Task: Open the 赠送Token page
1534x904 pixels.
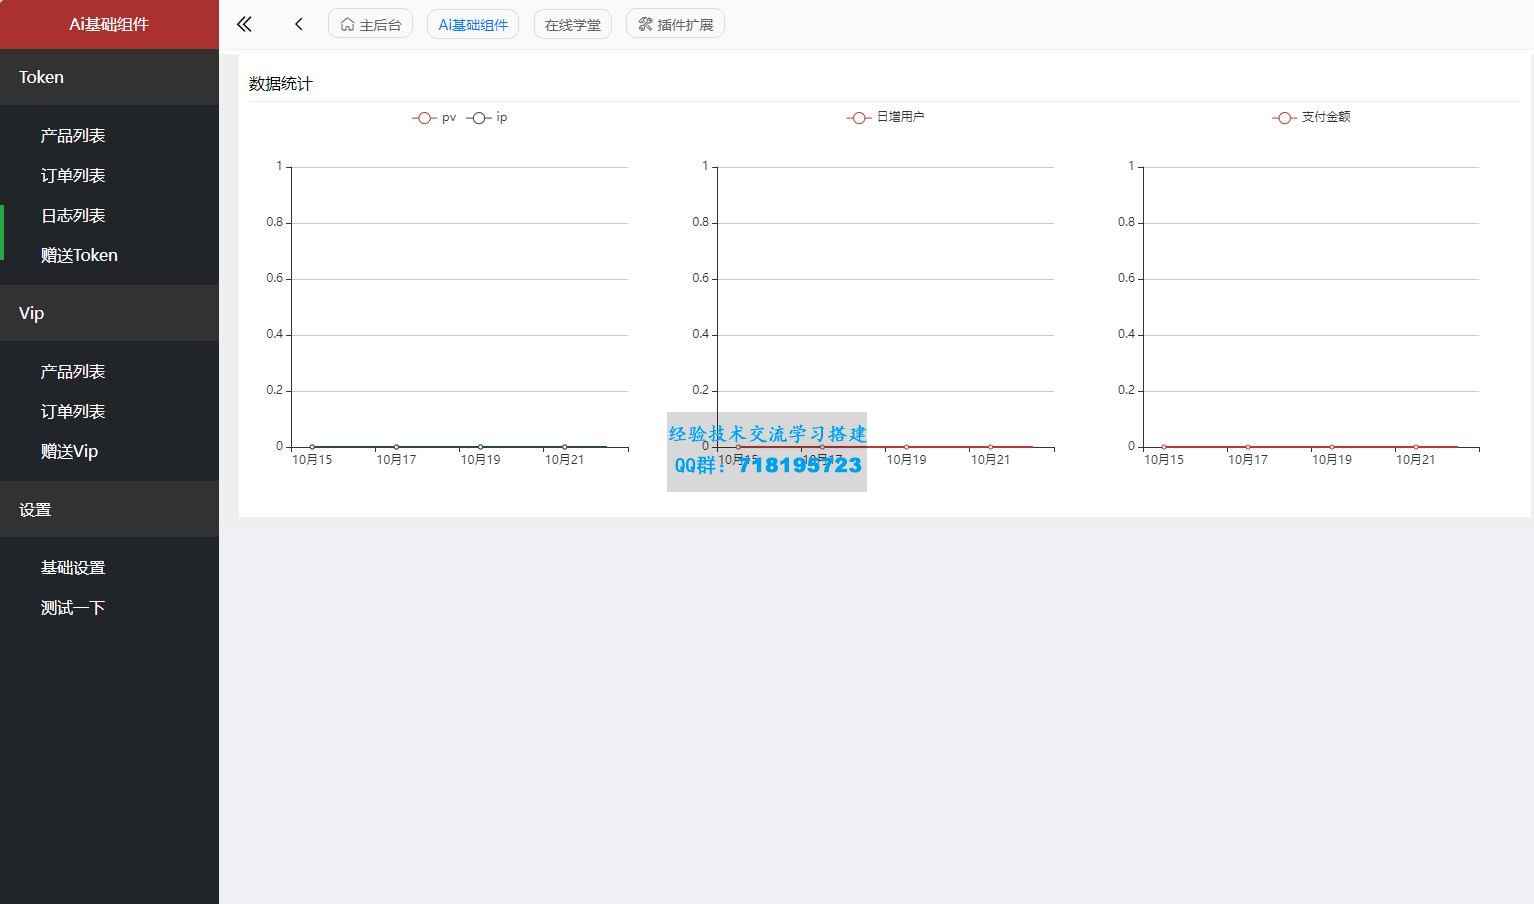Action: (79, 255)
